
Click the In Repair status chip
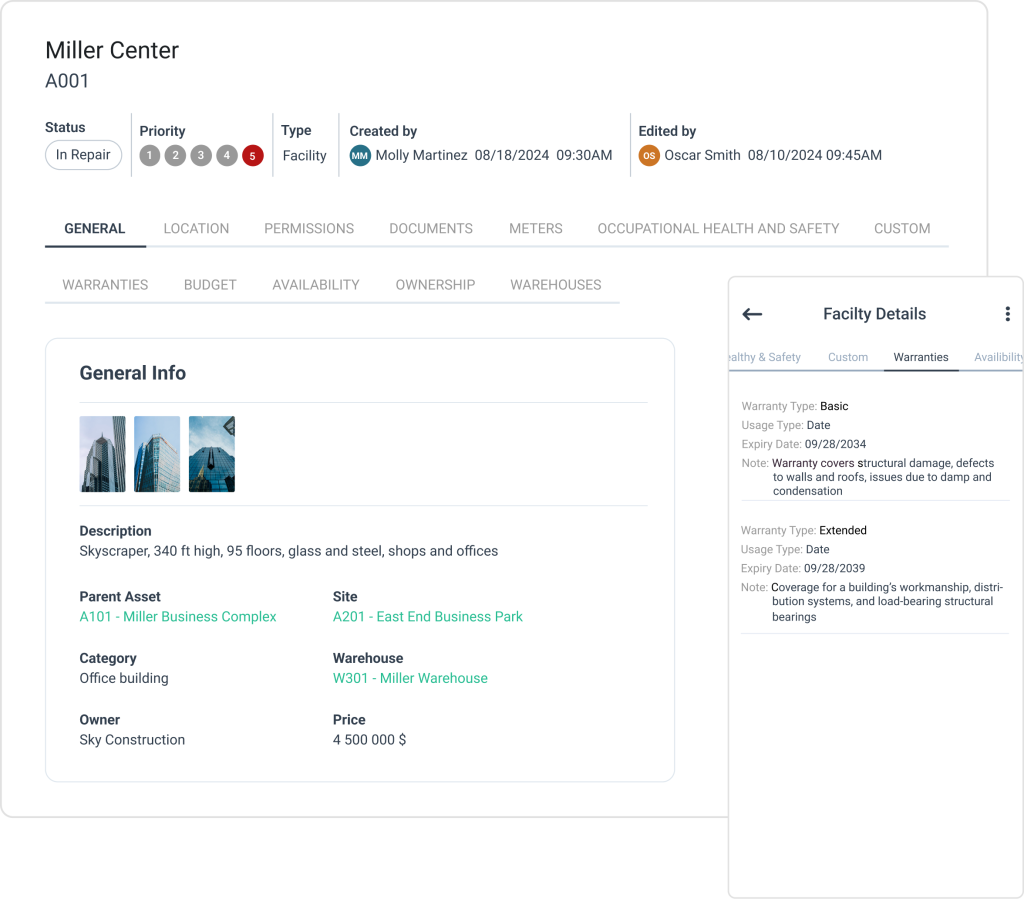coord(83,155)
